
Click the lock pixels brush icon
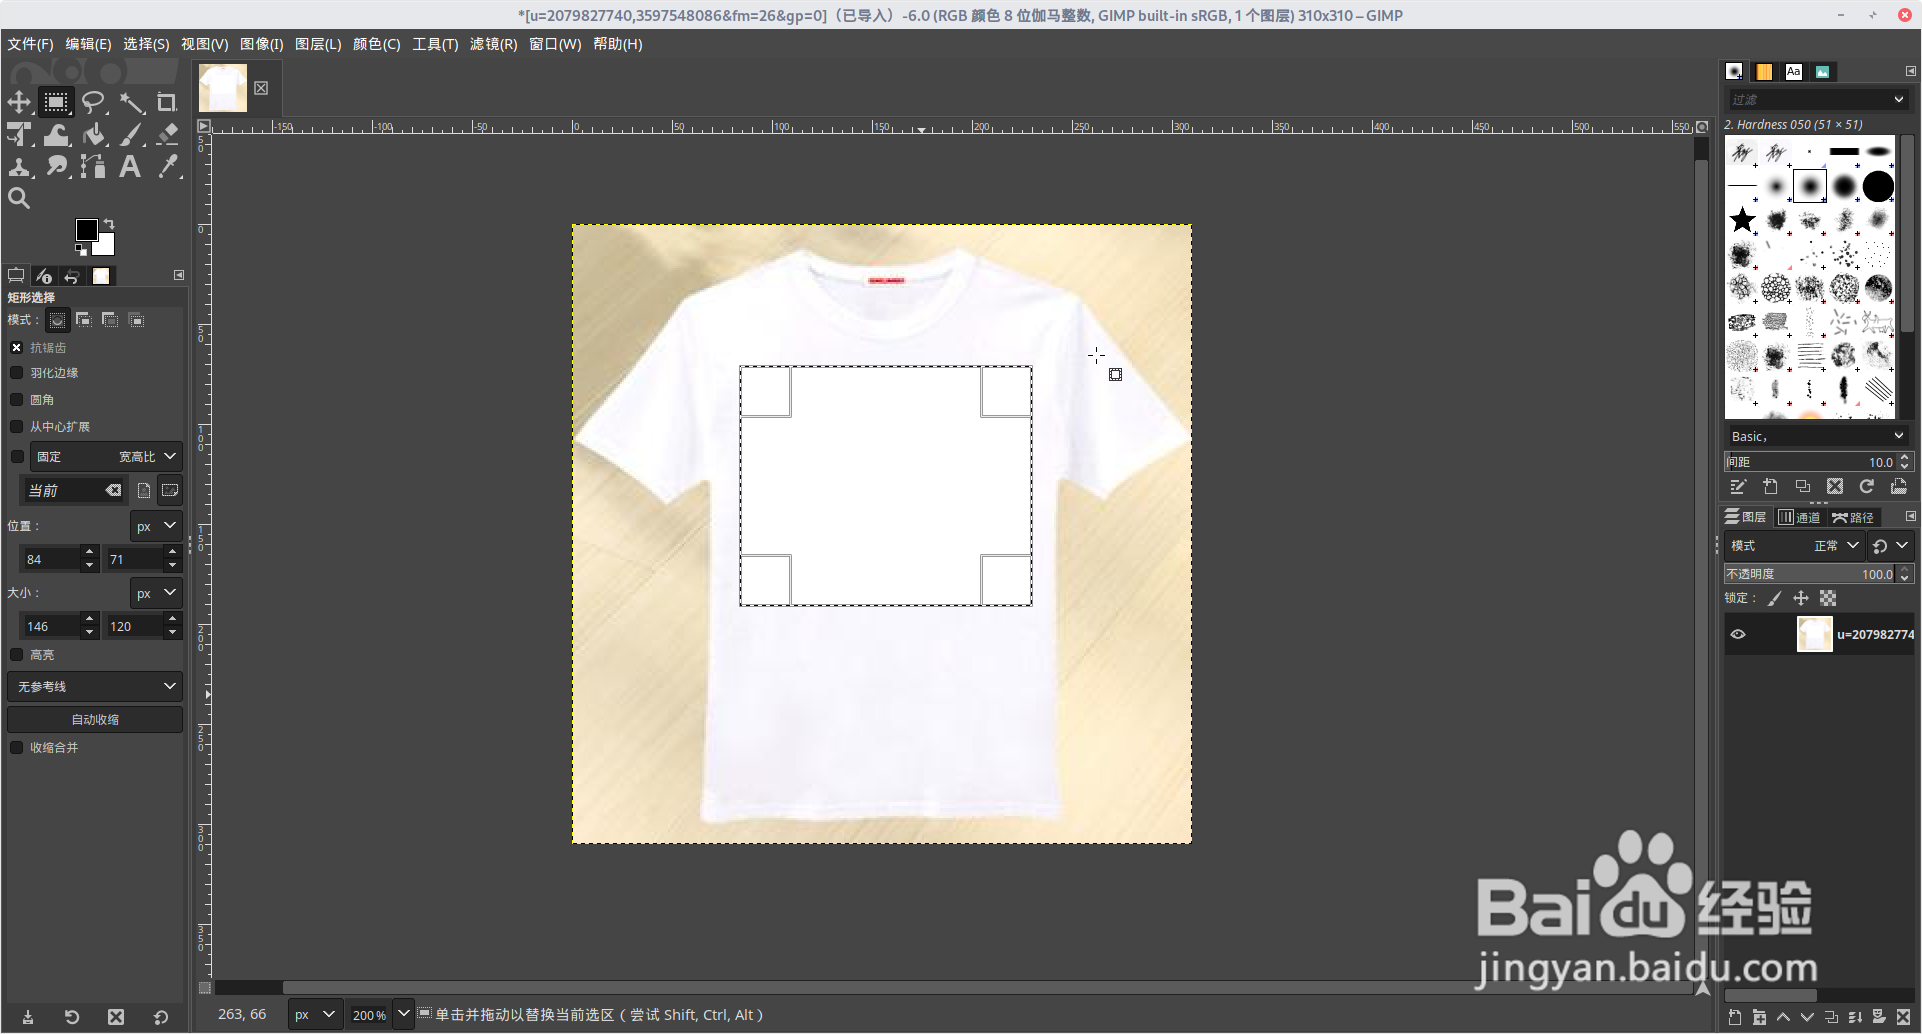1775,598
